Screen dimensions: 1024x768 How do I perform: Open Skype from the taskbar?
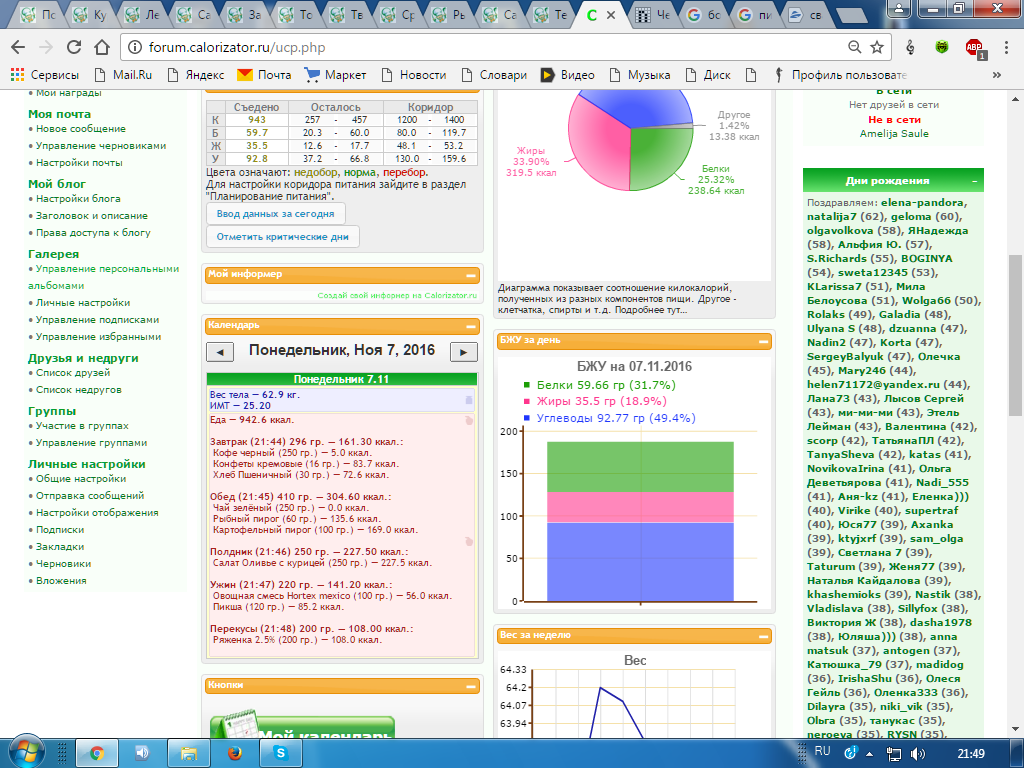(x=281, y=754)
